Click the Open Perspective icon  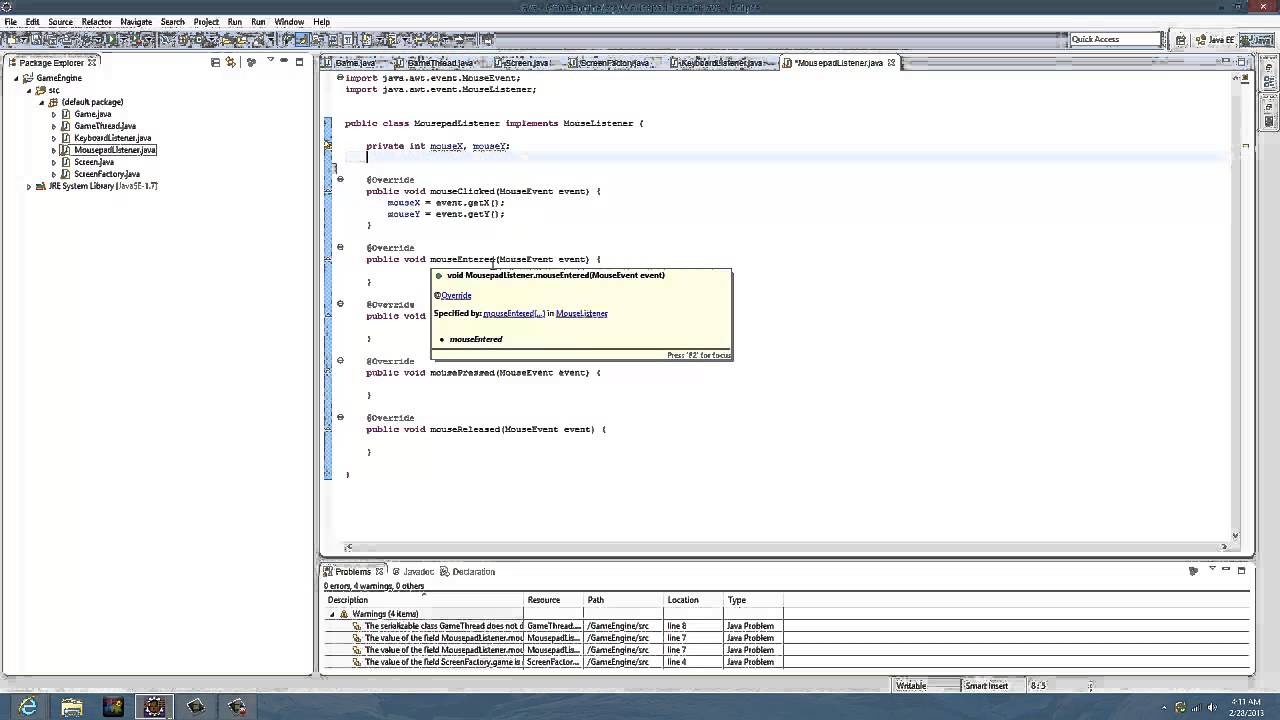[x=1181, y=40]
